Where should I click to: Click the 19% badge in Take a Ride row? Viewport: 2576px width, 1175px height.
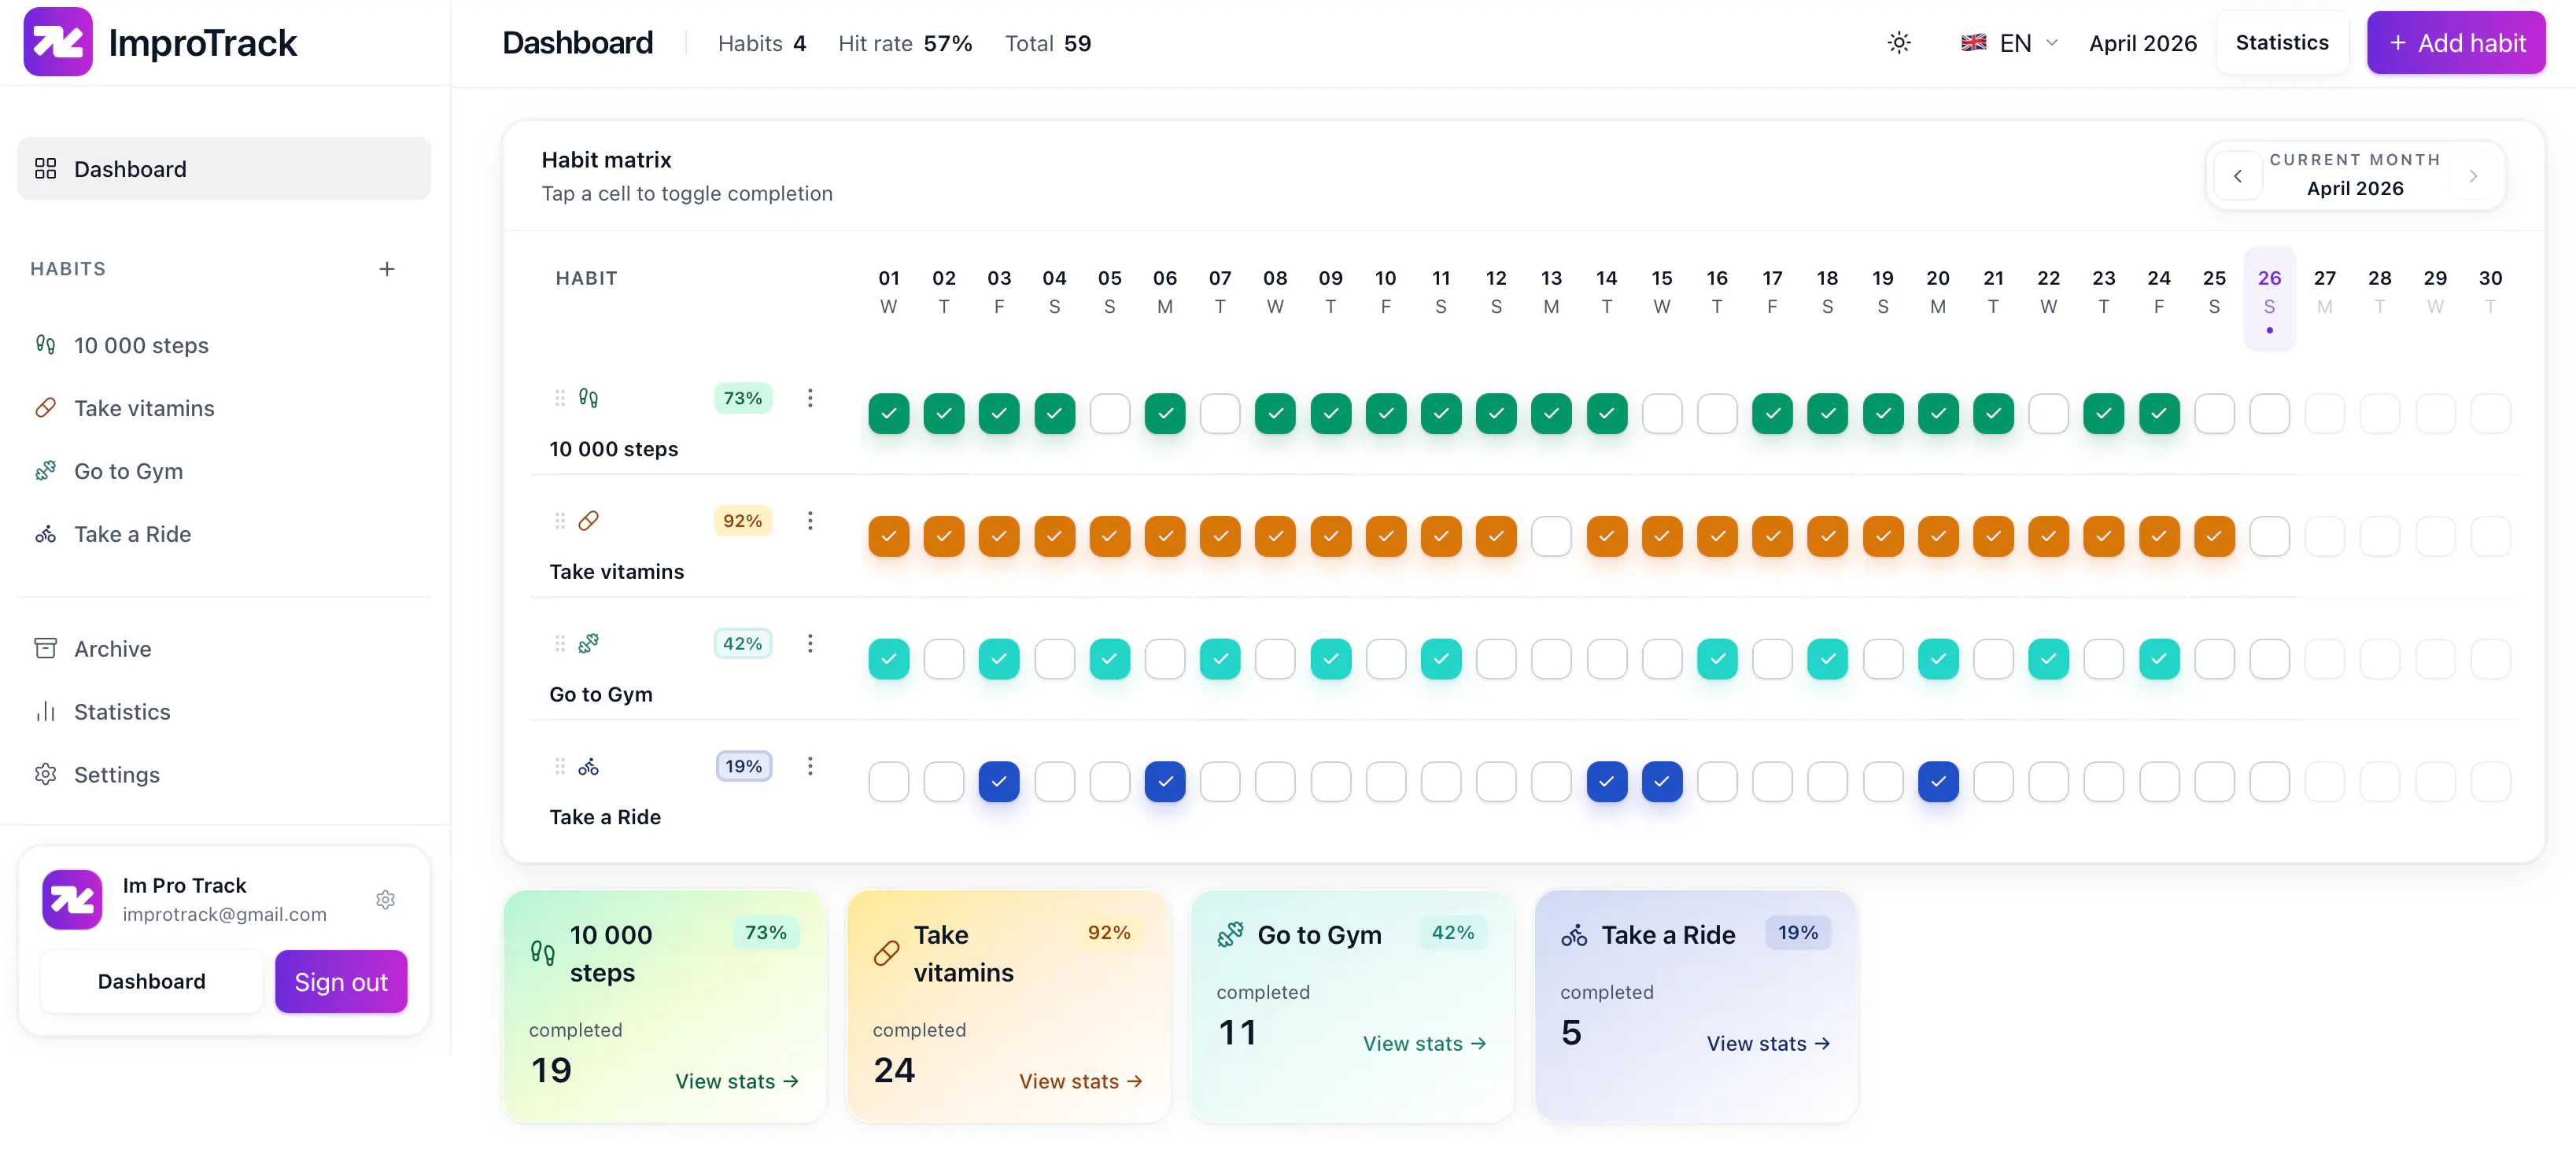pyautogui.click(x=743, y=766)
